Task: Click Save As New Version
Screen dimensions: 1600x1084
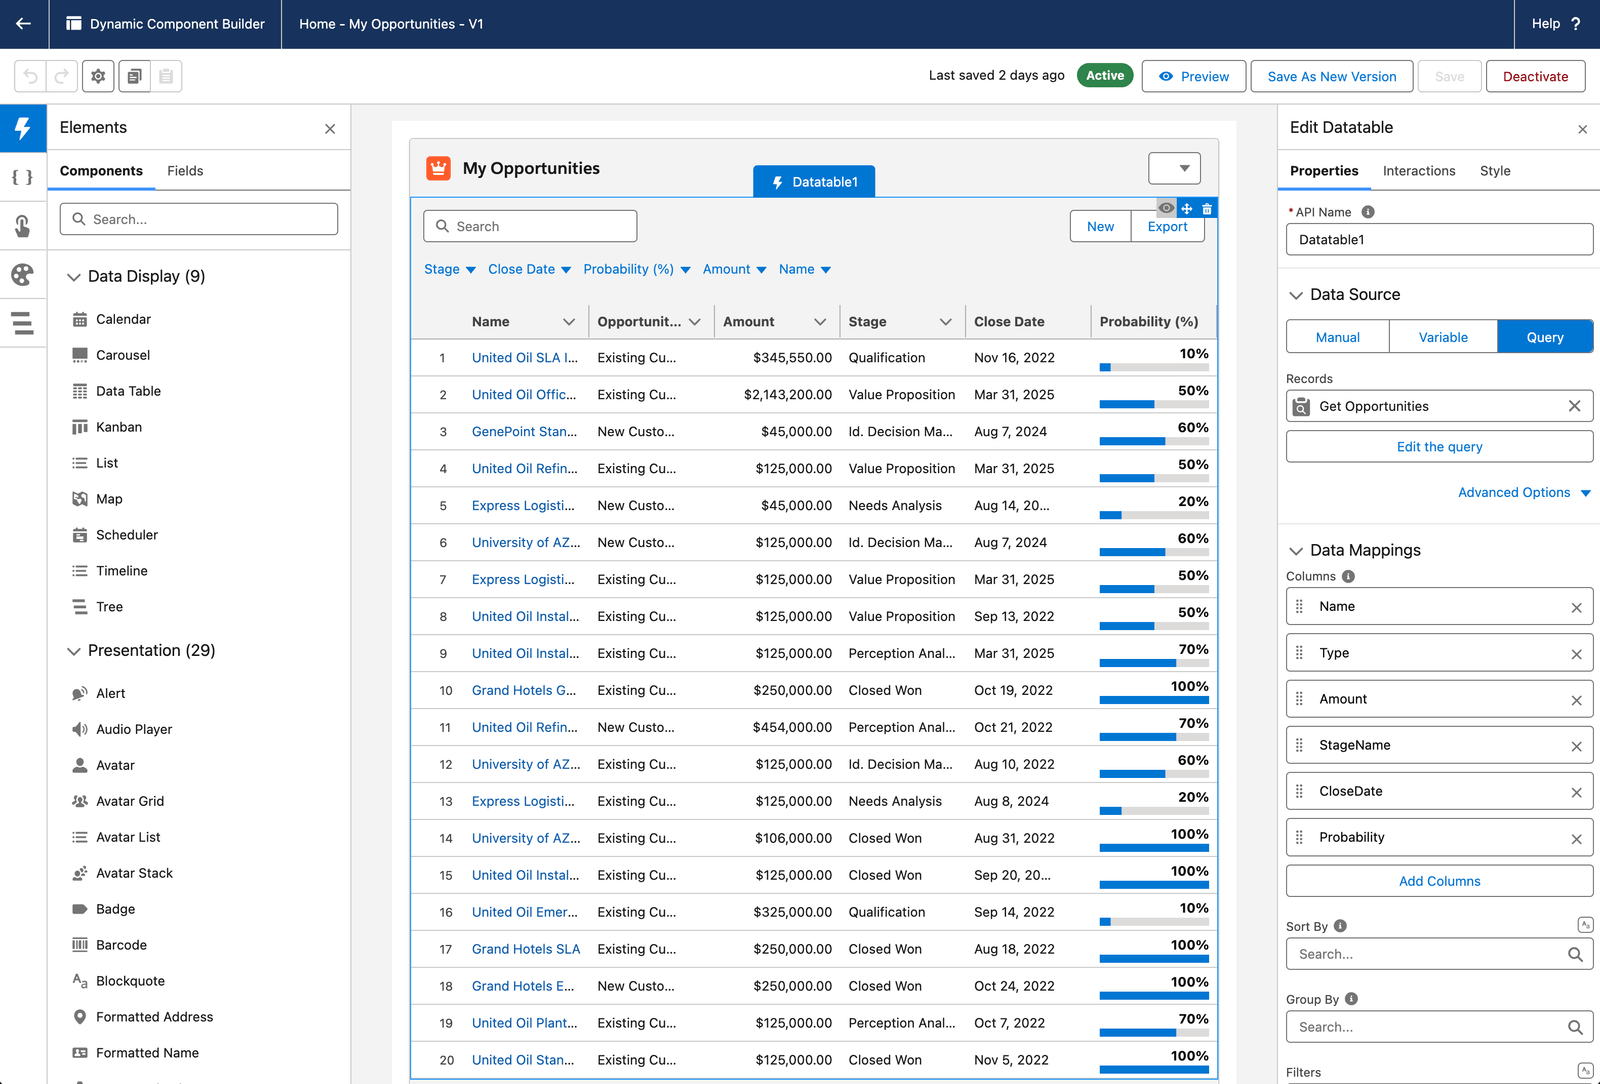Action: pos(1331,76)
